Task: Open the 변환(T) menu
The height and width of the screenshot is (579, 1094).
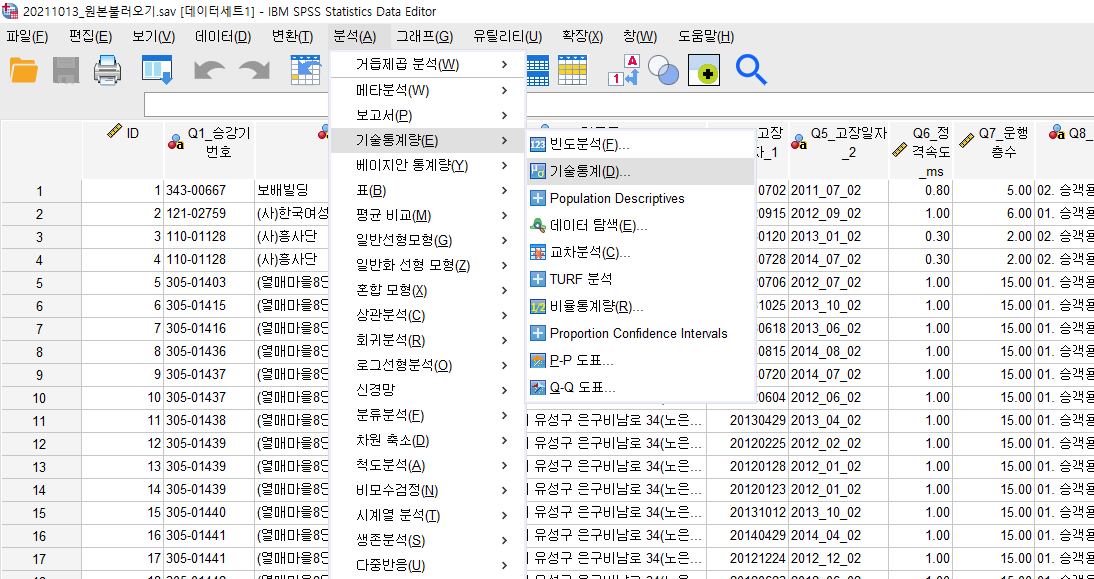Action: 292,36
